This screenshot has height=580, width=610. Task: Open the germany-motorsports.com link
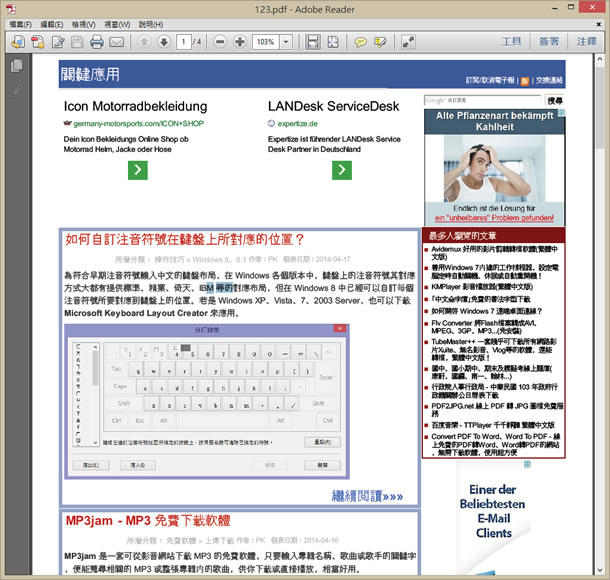coord(138,124)
